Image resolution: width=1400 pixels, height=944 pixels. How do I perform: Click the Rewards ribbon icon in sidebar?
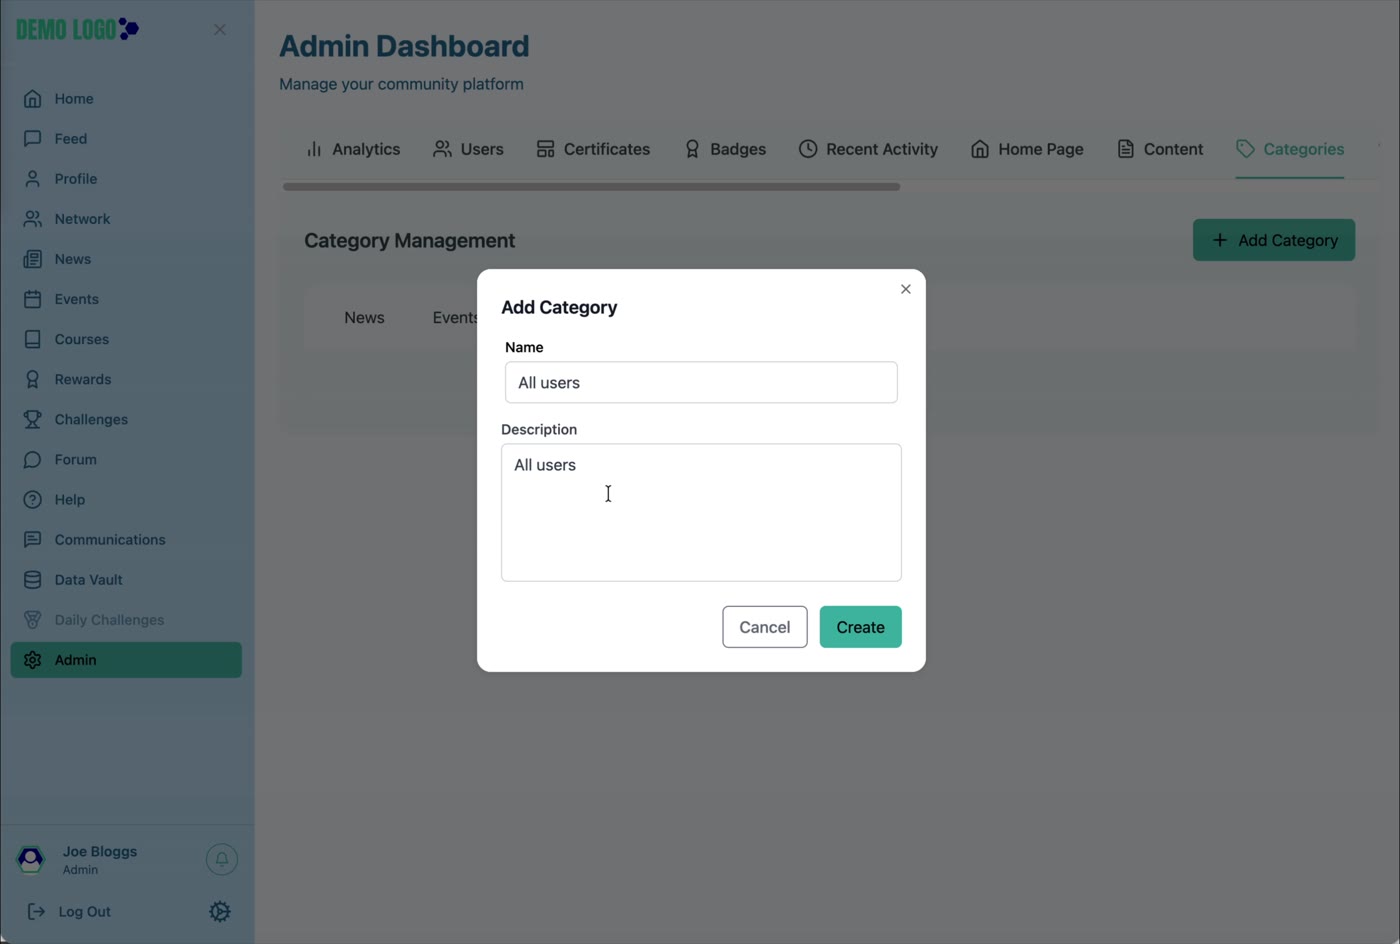[x=33, y=379]
